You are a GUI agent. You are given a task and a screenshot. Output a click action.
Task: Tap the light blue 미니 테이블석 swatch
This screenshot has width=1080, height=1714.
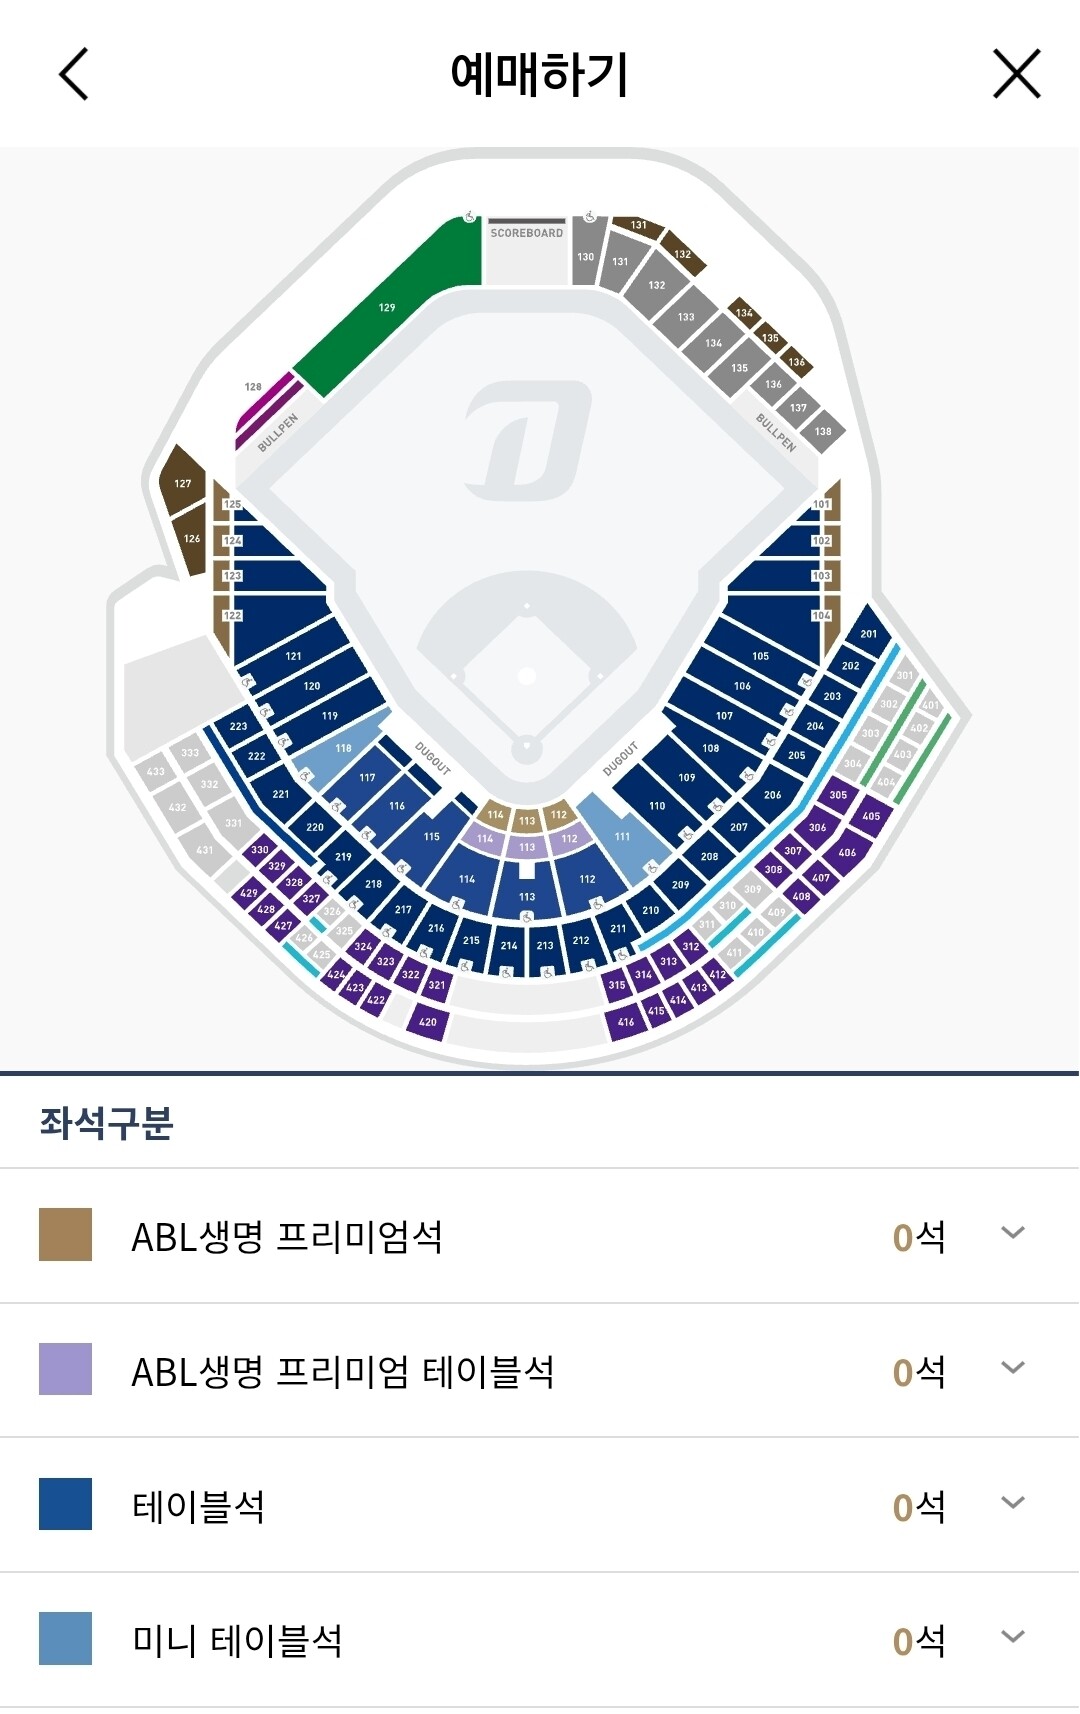pyautogui.click(x=65, y=1639)
